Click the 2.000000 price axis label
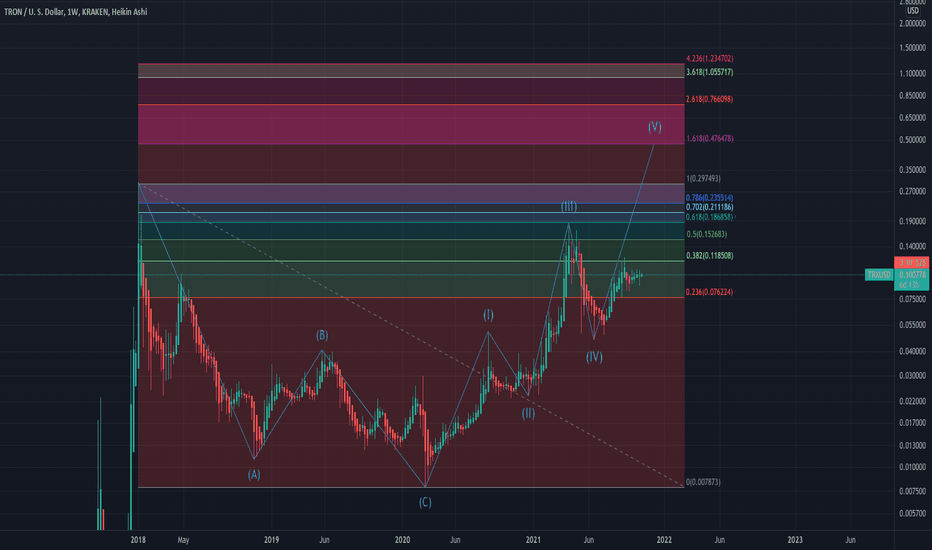 click(912, 24)
